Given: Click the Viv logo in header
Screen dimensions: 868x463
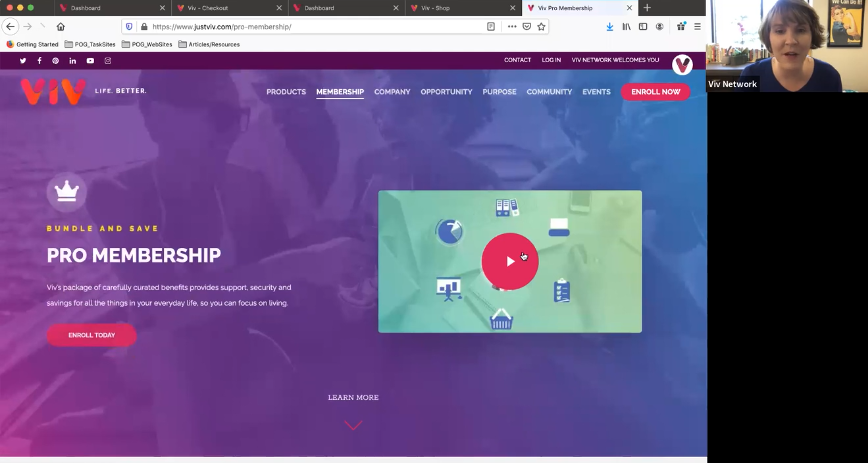Looking at the screenshot, I should pyautogui.click(x=53, y=91).
